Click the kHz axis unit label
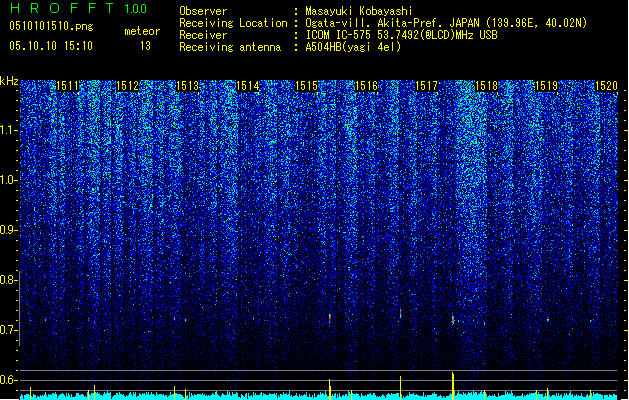Screen dimensions: 629x400 pos(9,81)
